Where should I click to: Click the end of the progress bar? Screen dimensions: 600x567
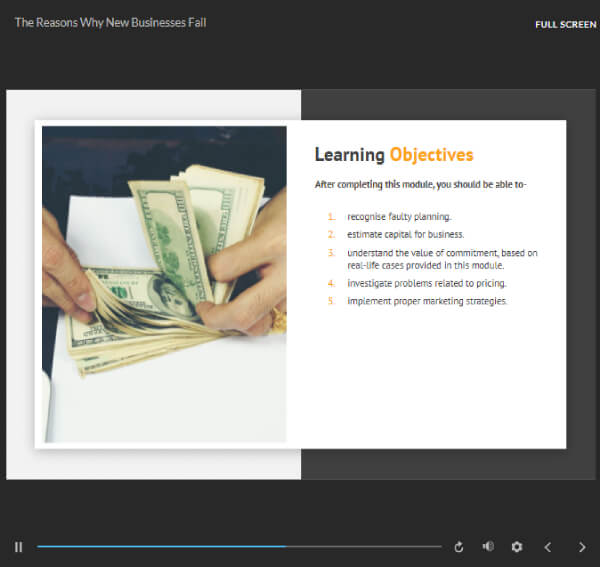click(x=440, y=547)
